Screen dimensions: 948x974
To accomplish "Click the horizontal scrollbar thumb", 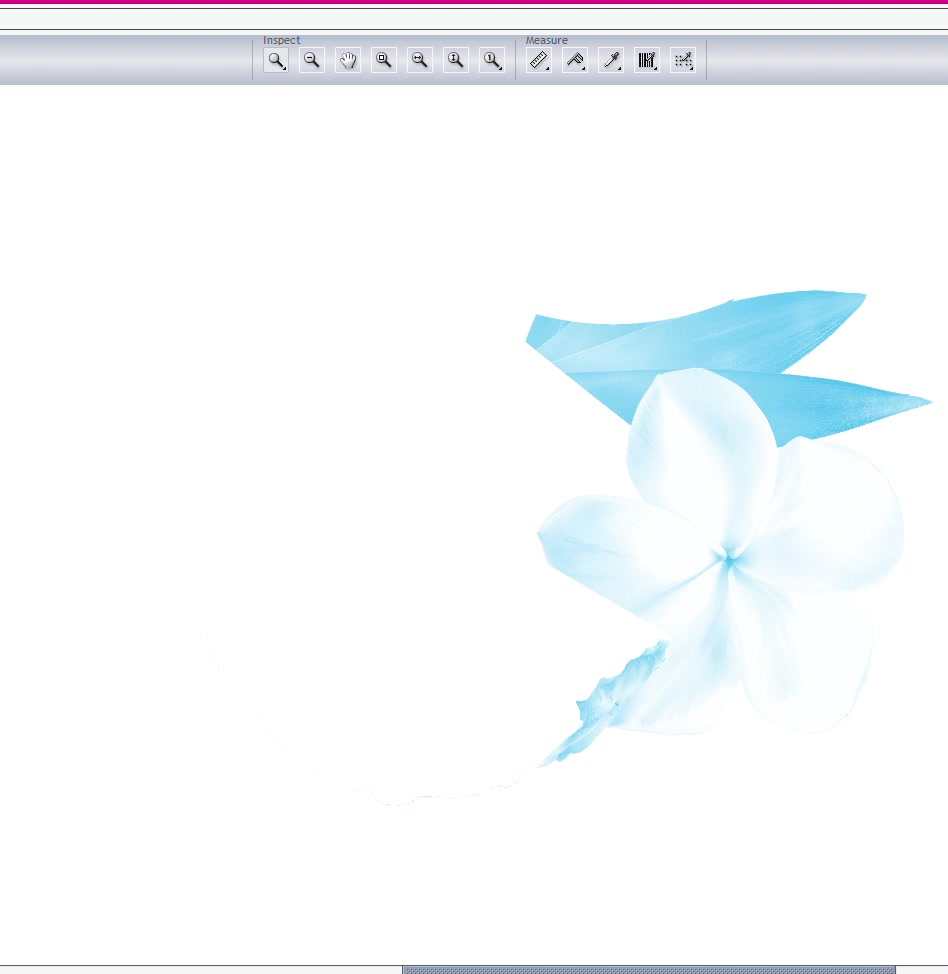I will tap(648, 969).
